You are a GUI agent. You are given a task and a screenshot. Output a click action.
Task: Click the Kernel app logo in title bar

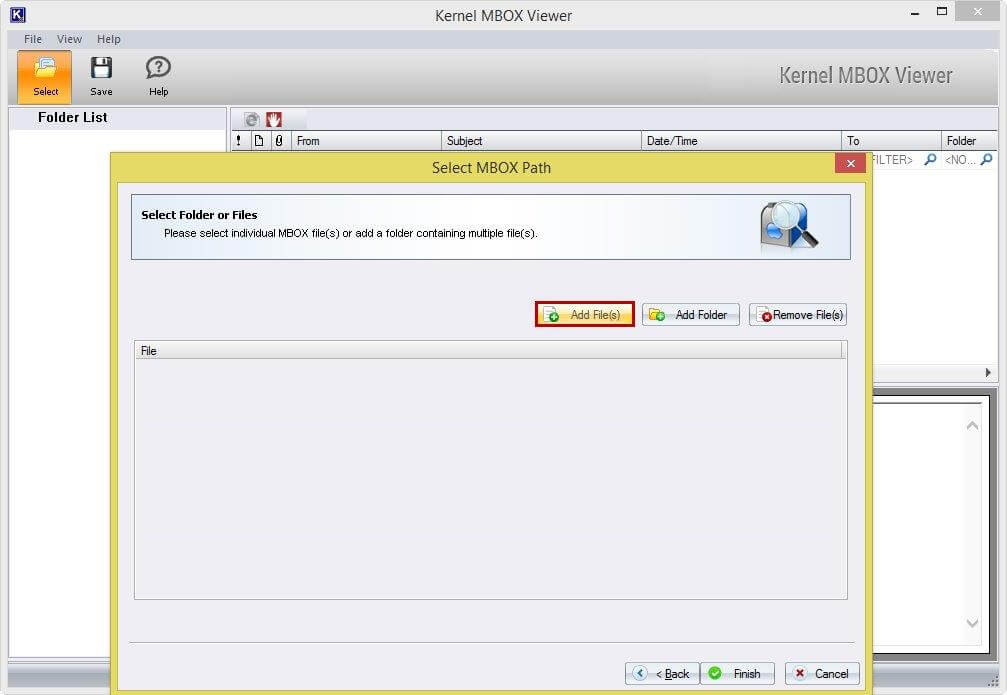(x=18, y=14)
